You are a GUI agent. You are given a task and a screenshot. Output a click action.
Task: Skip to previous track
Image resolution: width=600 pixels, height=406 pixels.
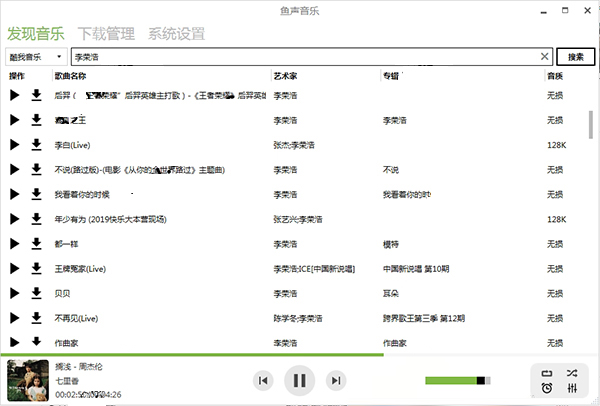click(263, 380)
